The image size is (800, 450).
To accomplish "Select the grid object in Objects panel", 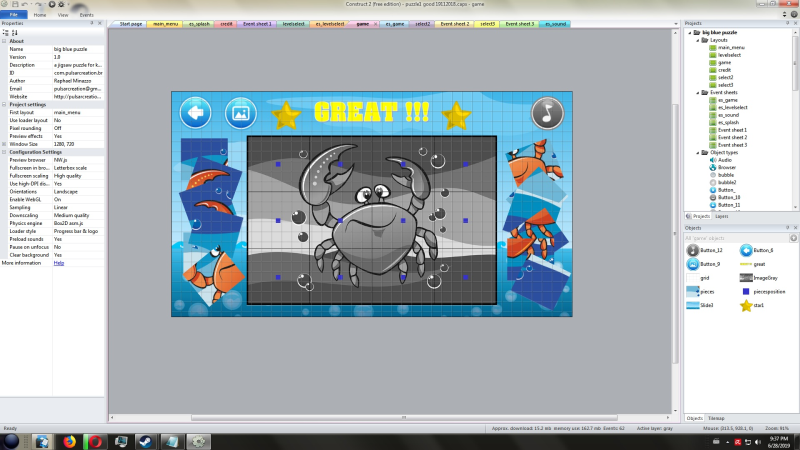I will pos(698,278).
